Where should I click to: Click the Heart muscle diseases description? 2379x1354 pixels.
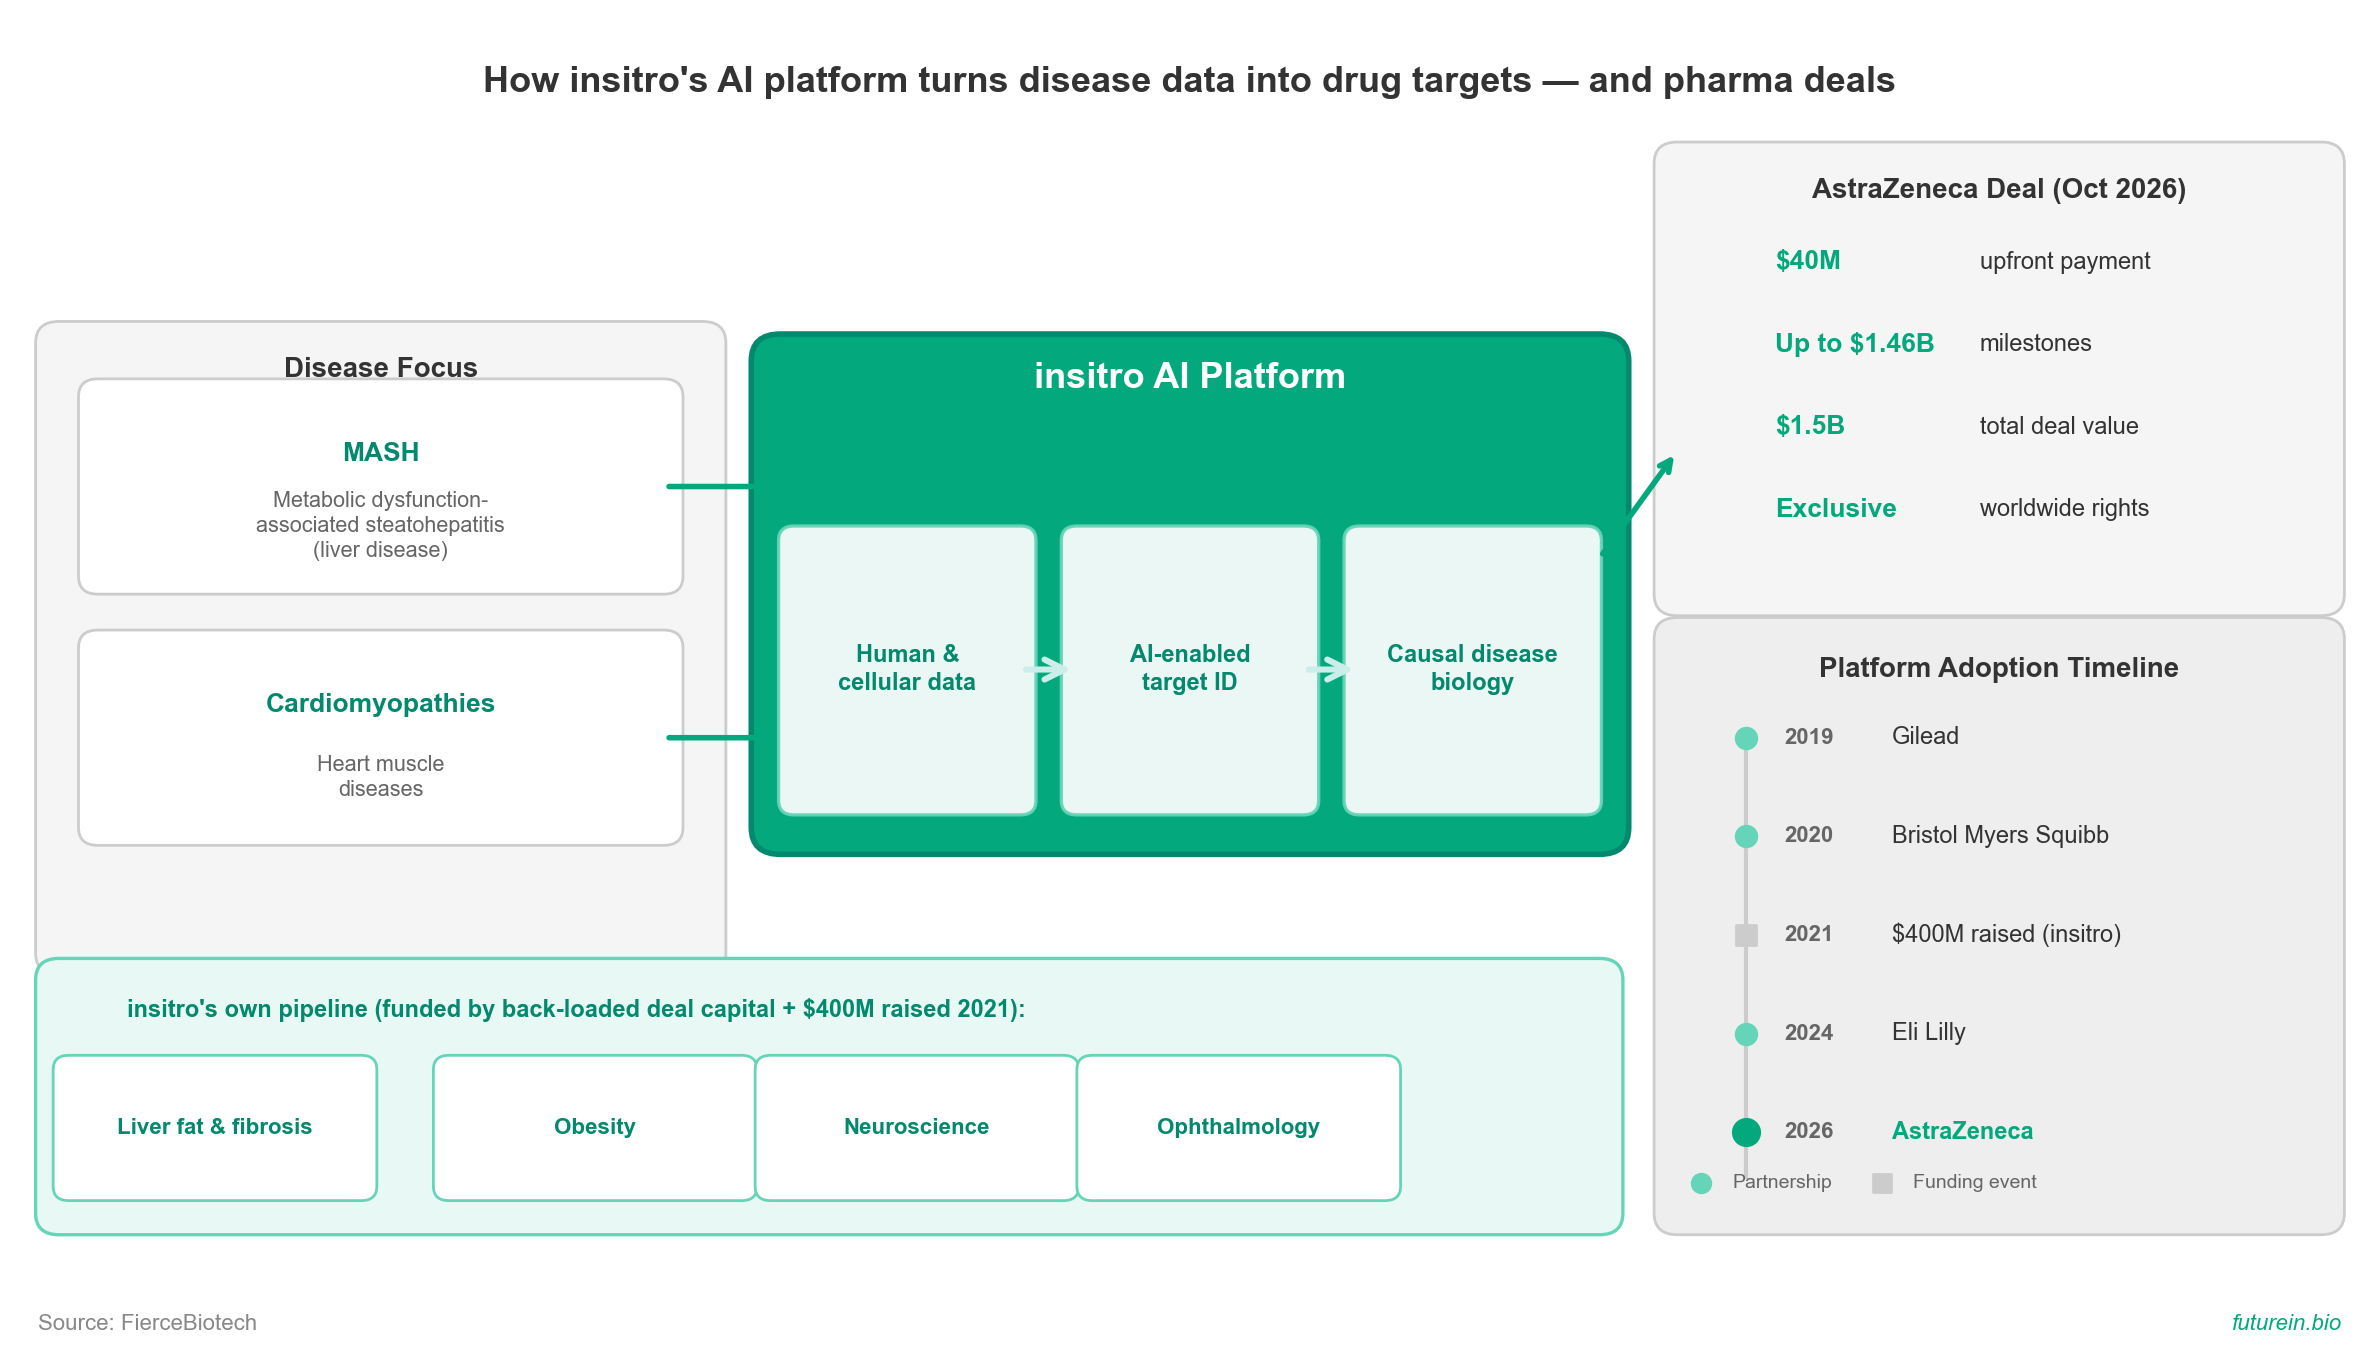pyautogui.click(x=380, y=776)
